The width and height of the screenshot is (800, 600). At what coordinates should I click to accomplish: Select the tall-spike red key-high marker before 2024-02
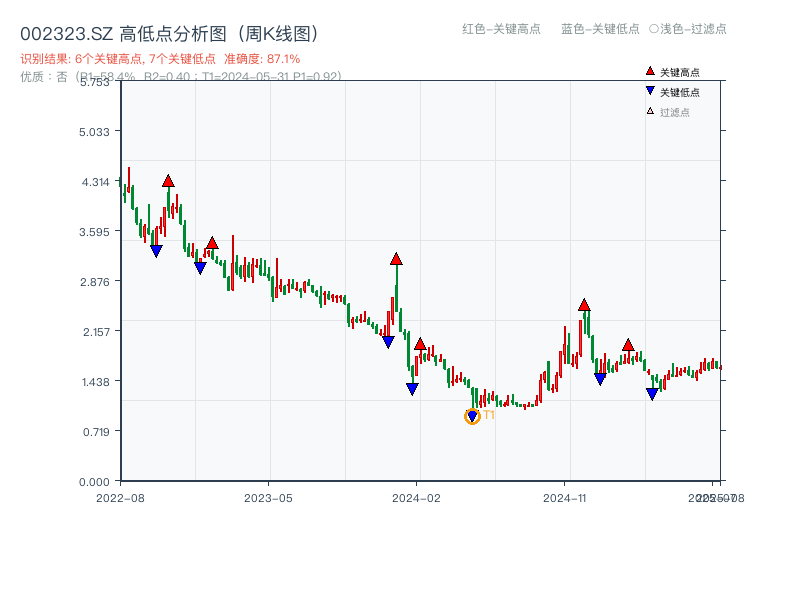[x=396, y=259]
